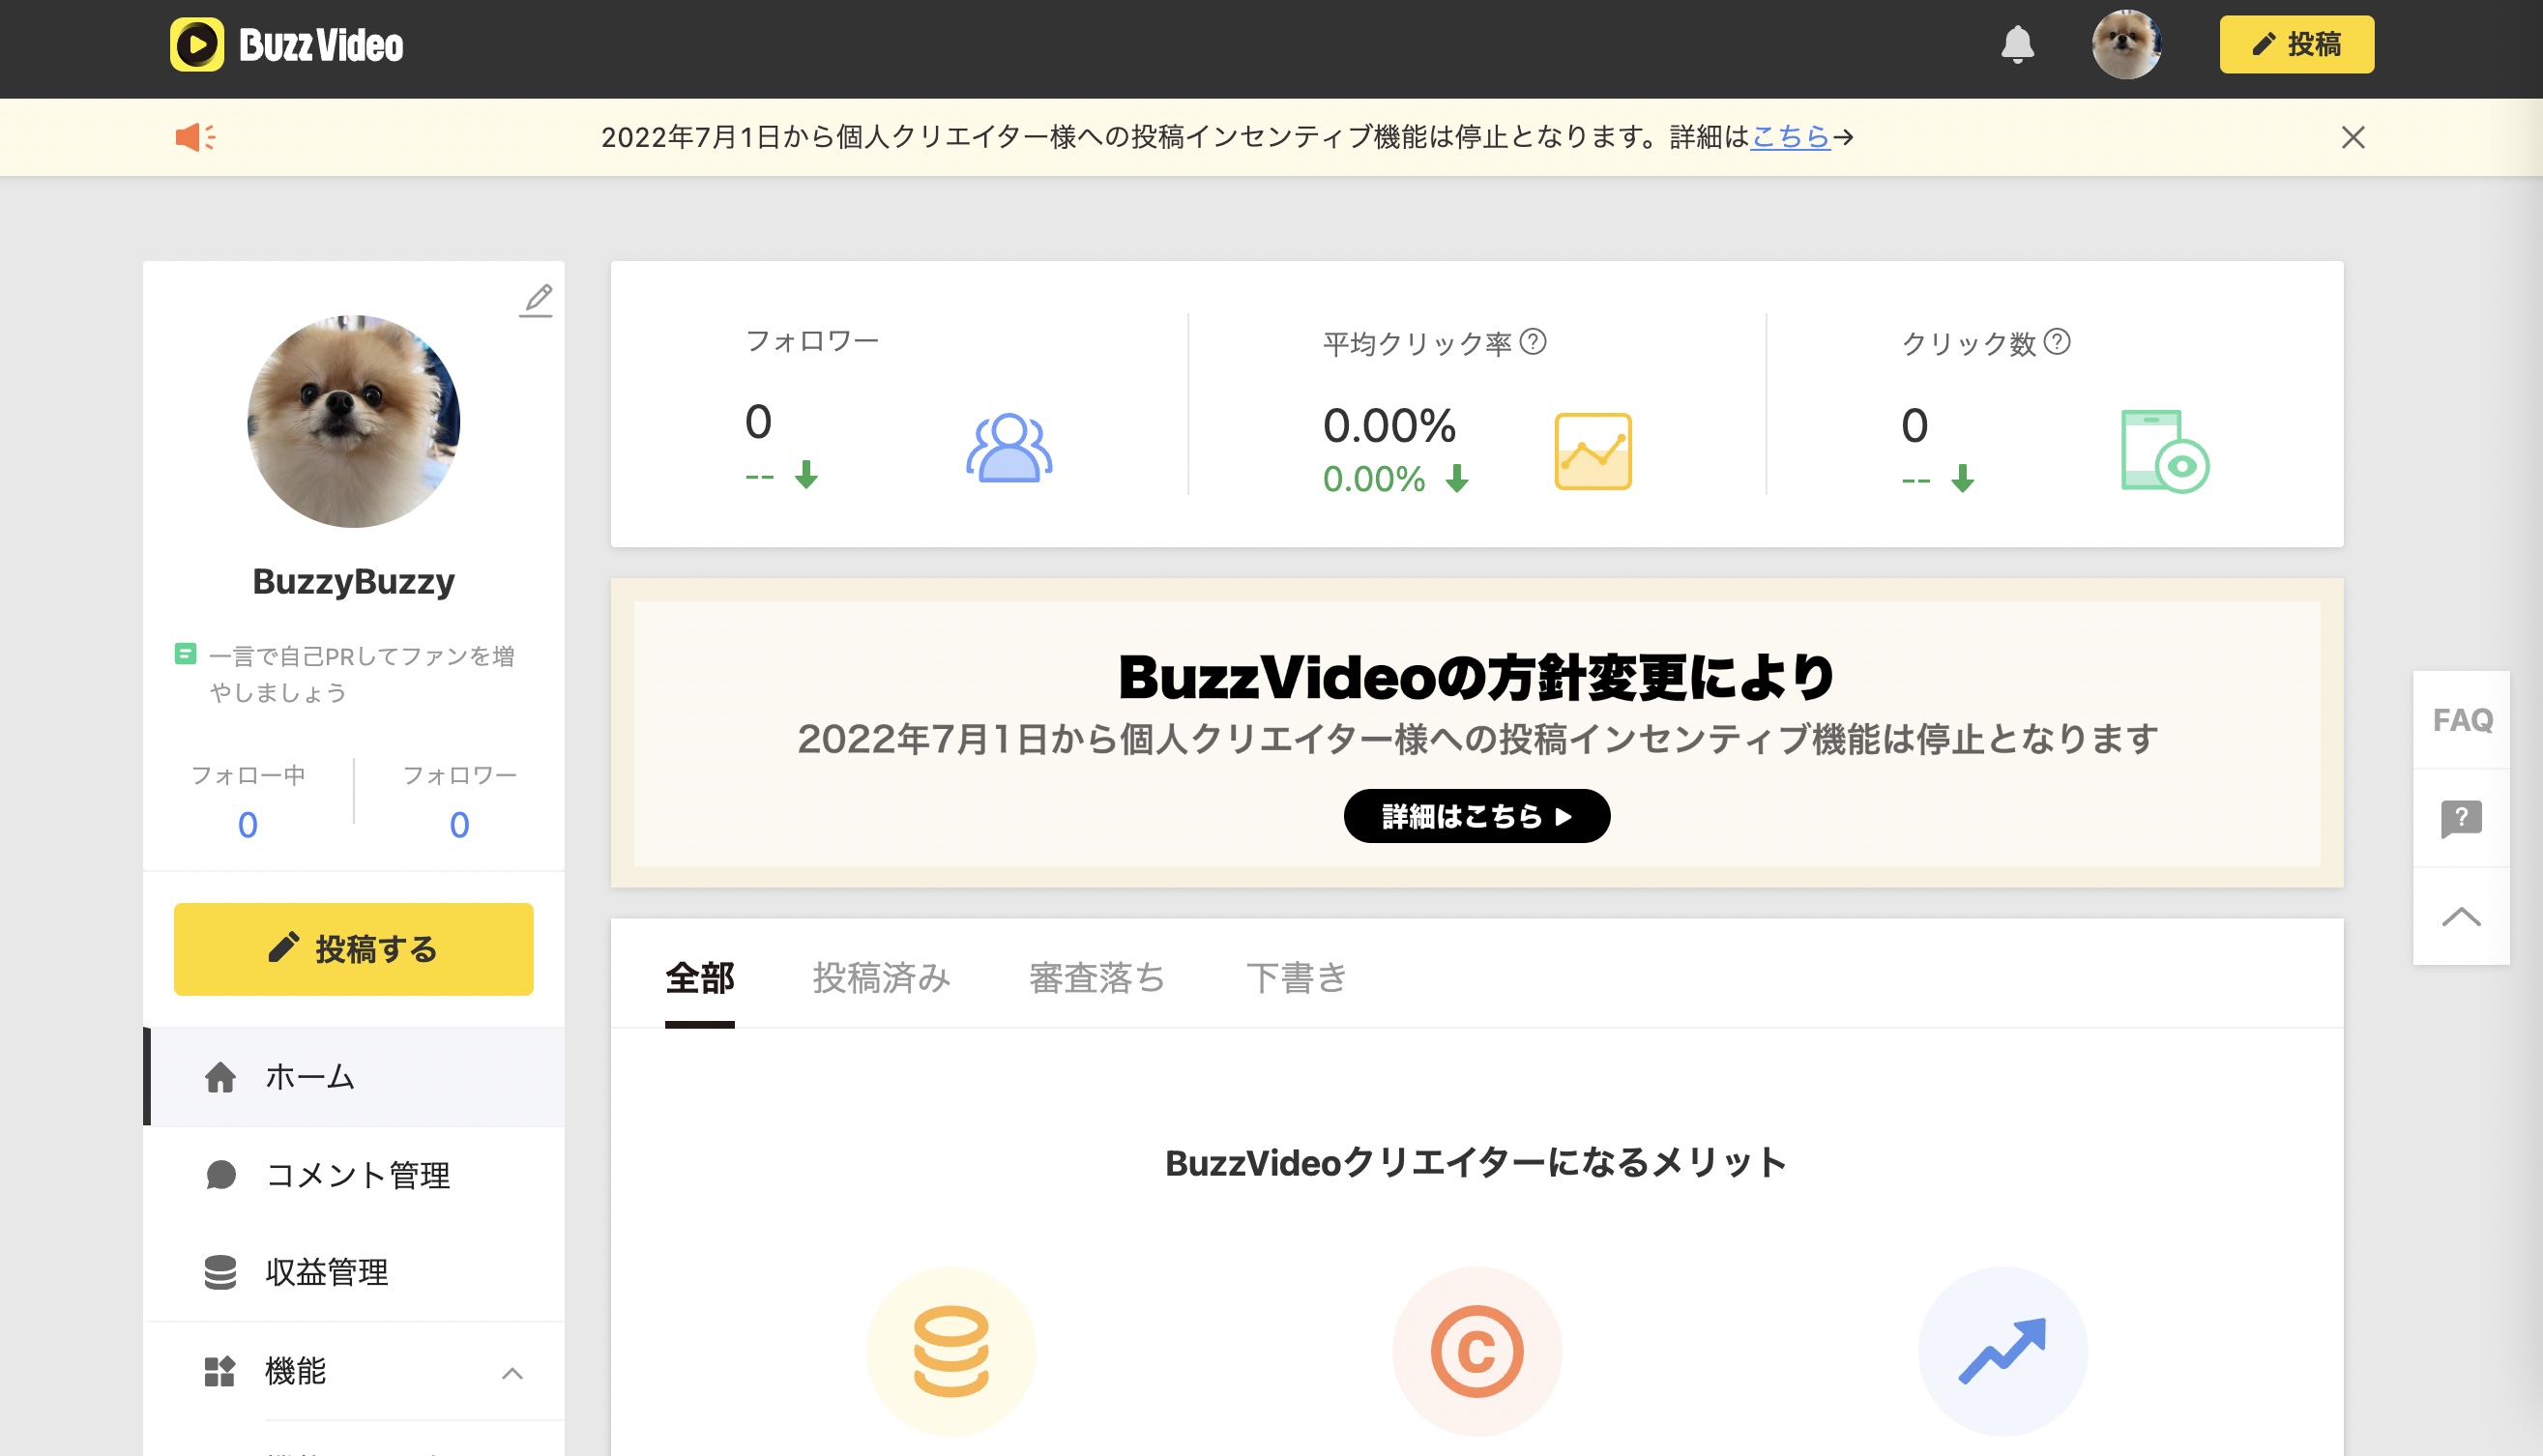This screenshot has width=2543, height=1456.
Task: Click the help icon beside 平均クリック率
Action: [1533, 342]
